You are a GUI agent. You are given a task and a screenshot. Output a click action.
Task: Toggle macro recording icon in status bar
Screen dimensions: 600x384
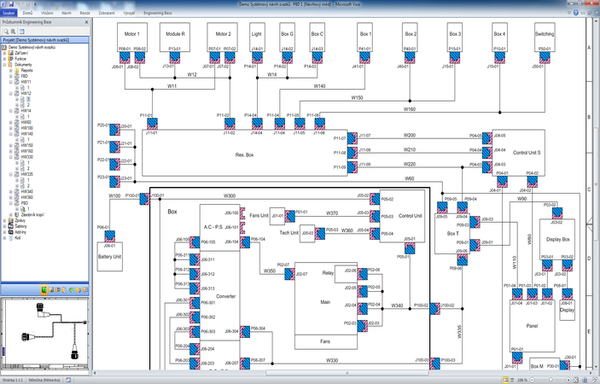pos(68,380)
